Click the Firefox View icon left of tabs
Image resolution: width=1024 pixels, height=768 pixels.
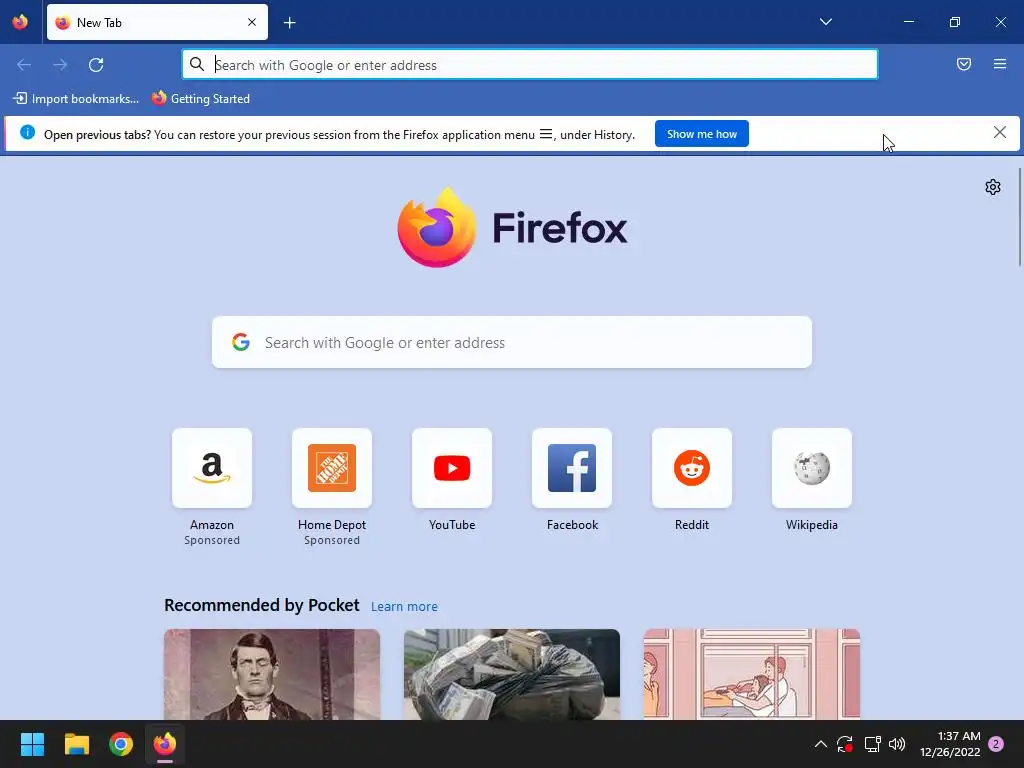[x=20, y=22]
